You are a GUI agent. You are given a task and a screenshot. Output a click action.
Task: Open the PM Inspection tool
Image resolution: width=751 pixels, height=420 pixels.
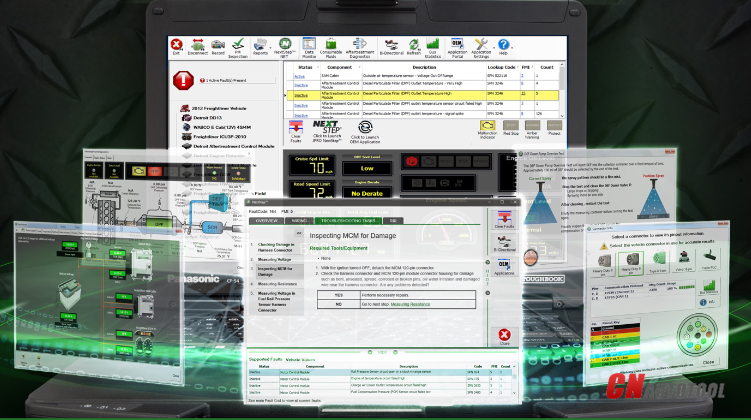238,48
